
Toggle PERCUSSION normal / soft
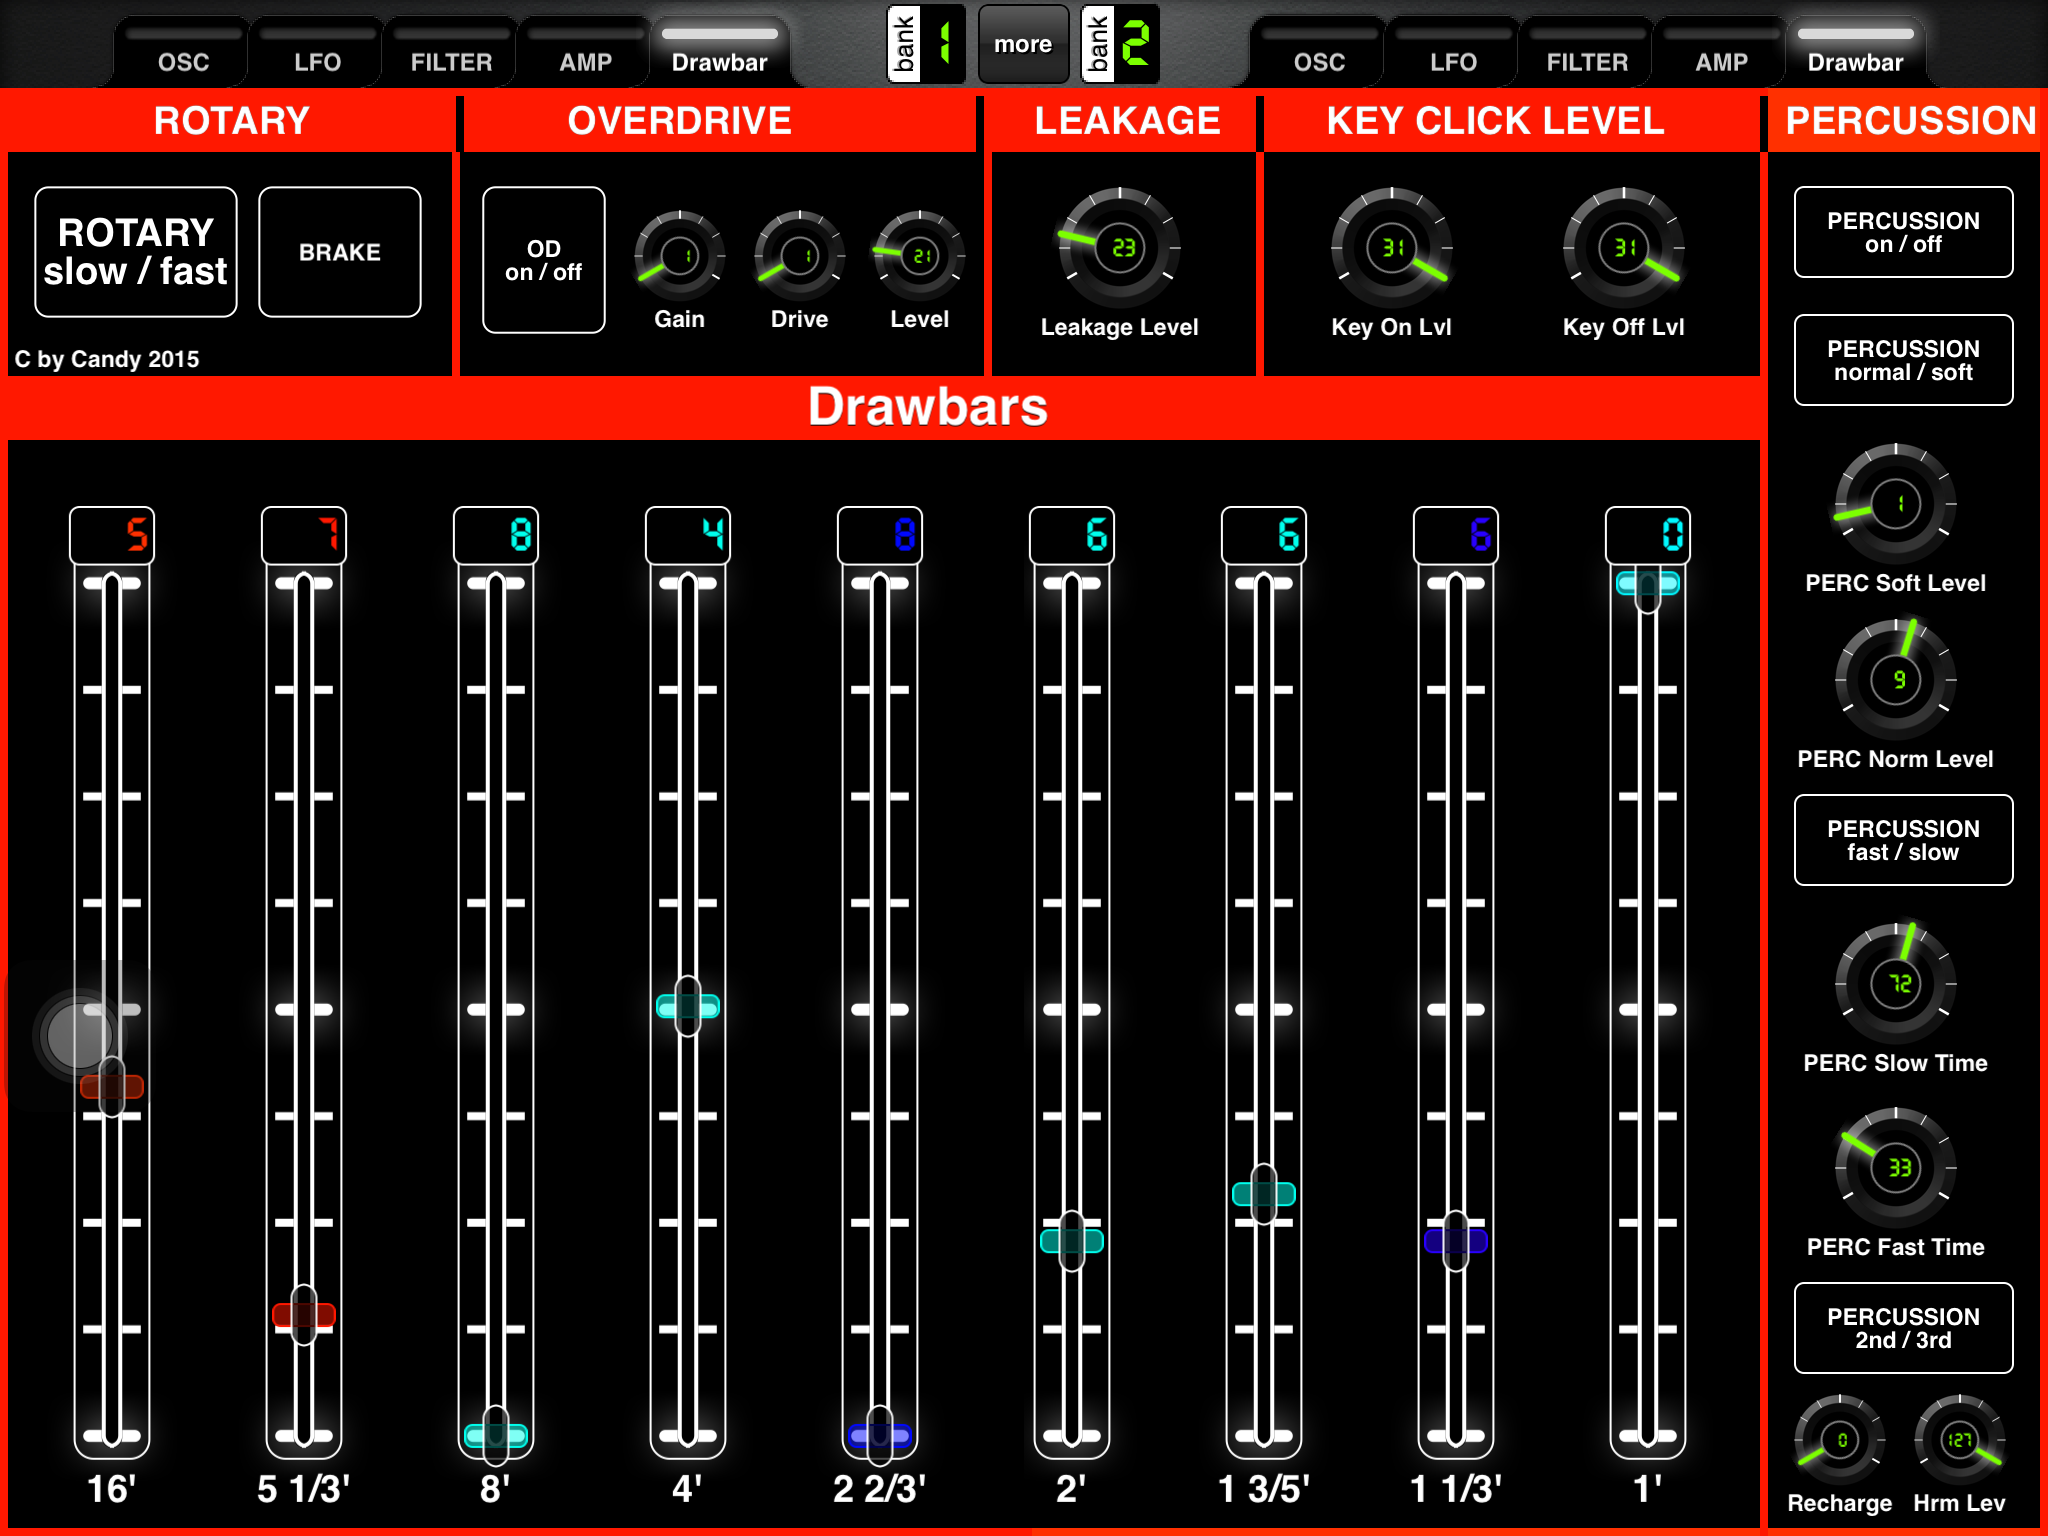1903,360
